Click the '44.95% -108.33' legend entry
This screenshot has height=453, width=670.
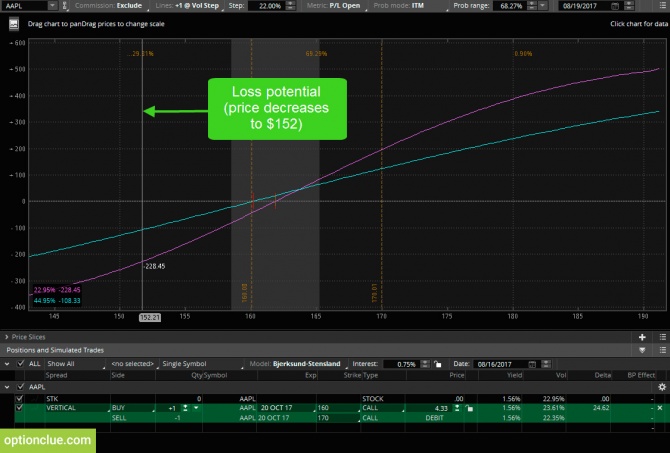pyautogui.click(x=57, y=300)
